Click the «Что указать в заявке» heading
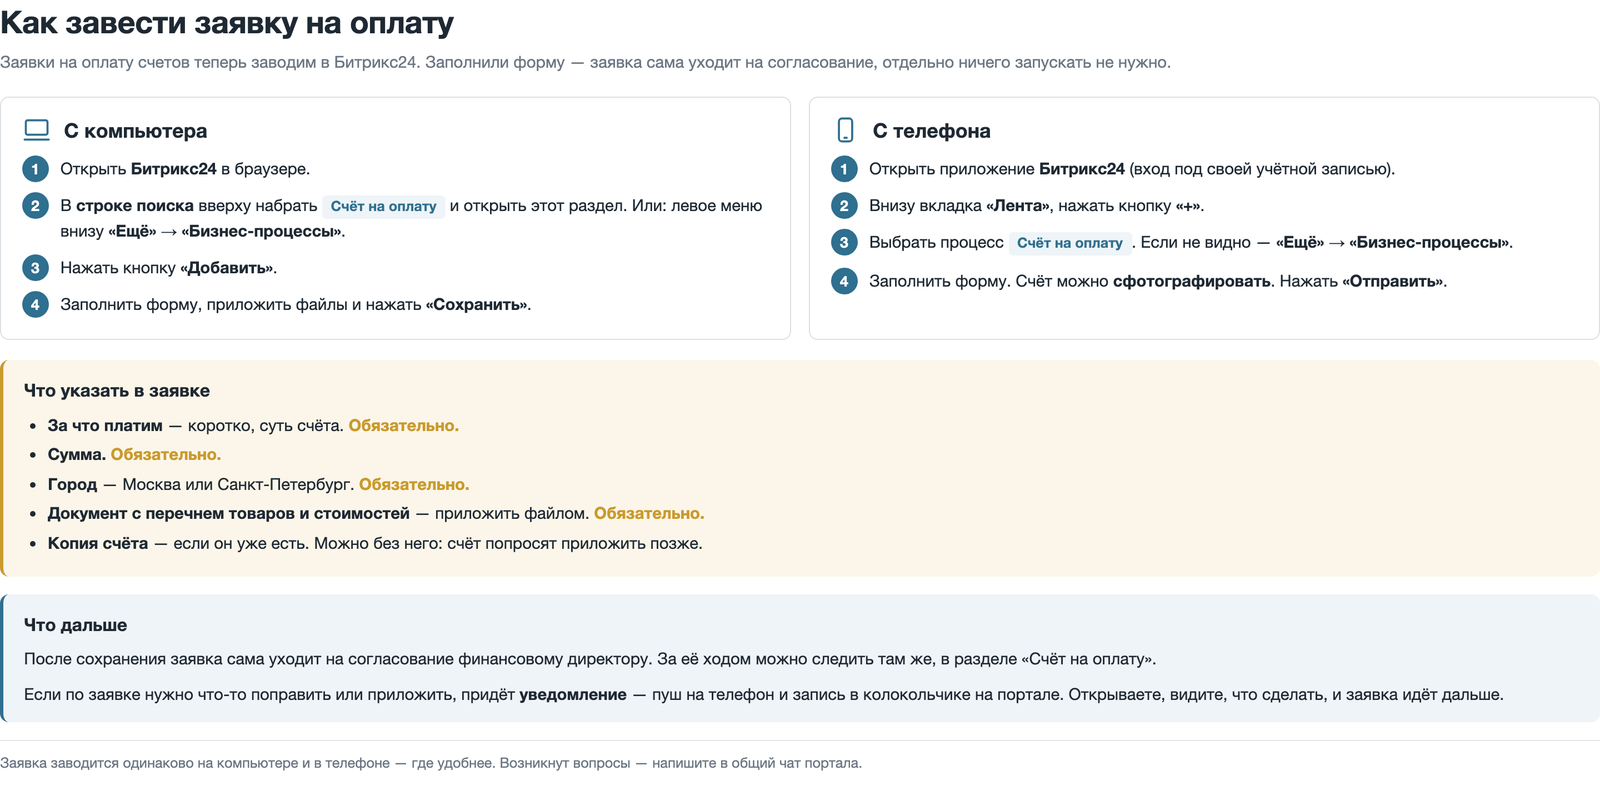This screenshot has width=1600, height=811. [x=117, y=391]
